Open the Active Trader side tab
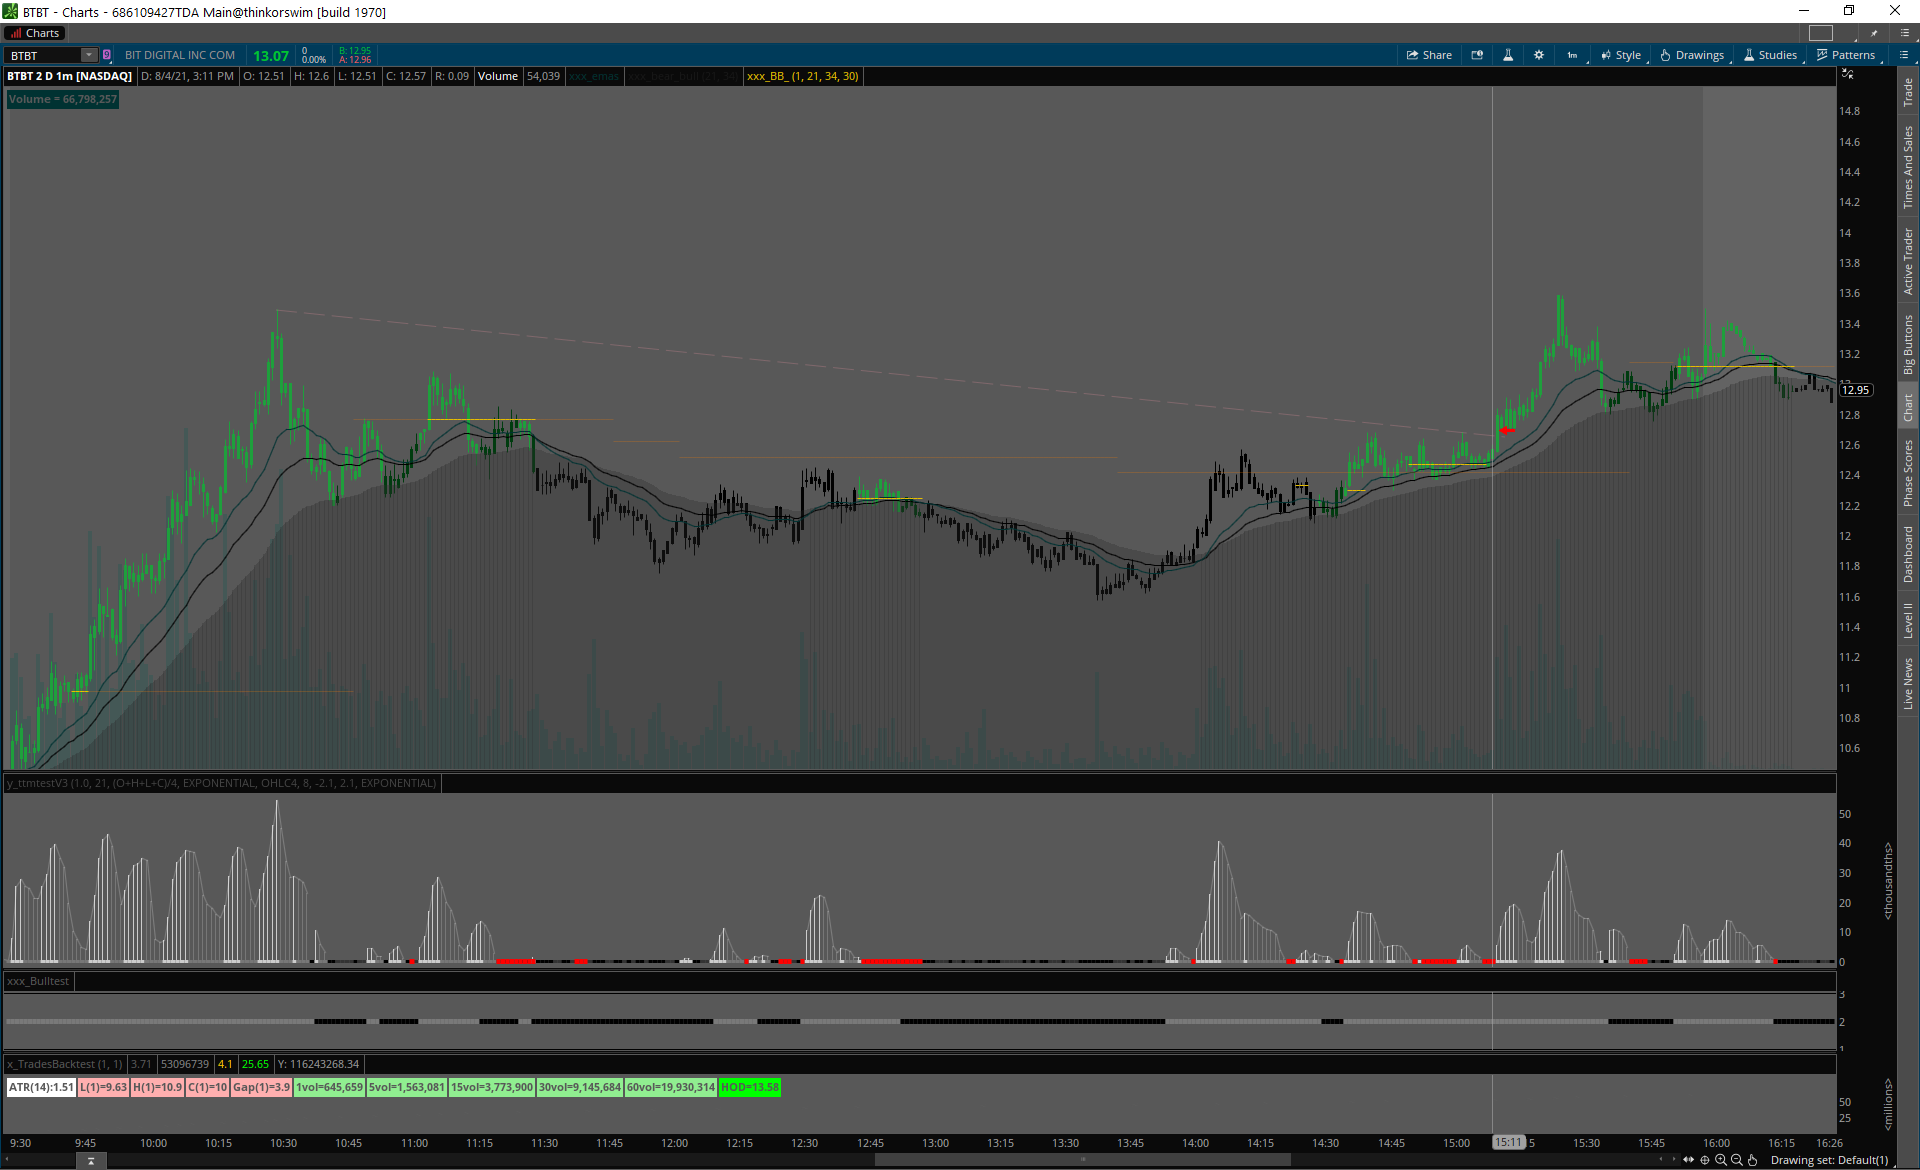The image size is (1920, 1170). (x=1908, y=261)
